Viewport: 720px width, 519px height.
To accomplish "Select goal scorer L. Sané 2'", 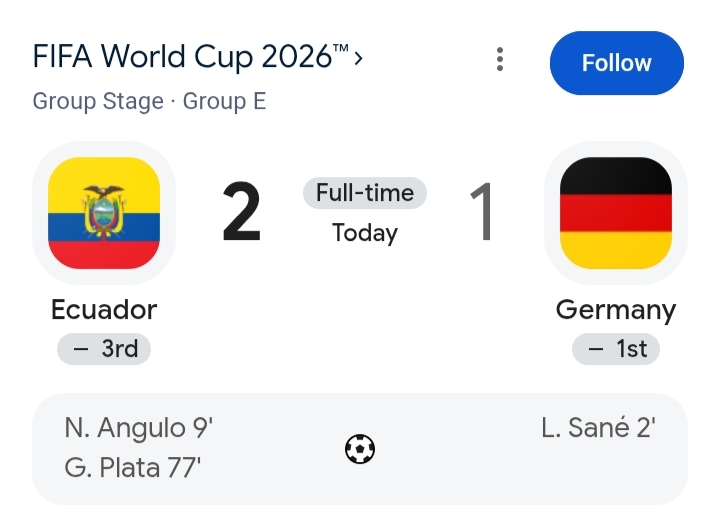I will 598,428.
